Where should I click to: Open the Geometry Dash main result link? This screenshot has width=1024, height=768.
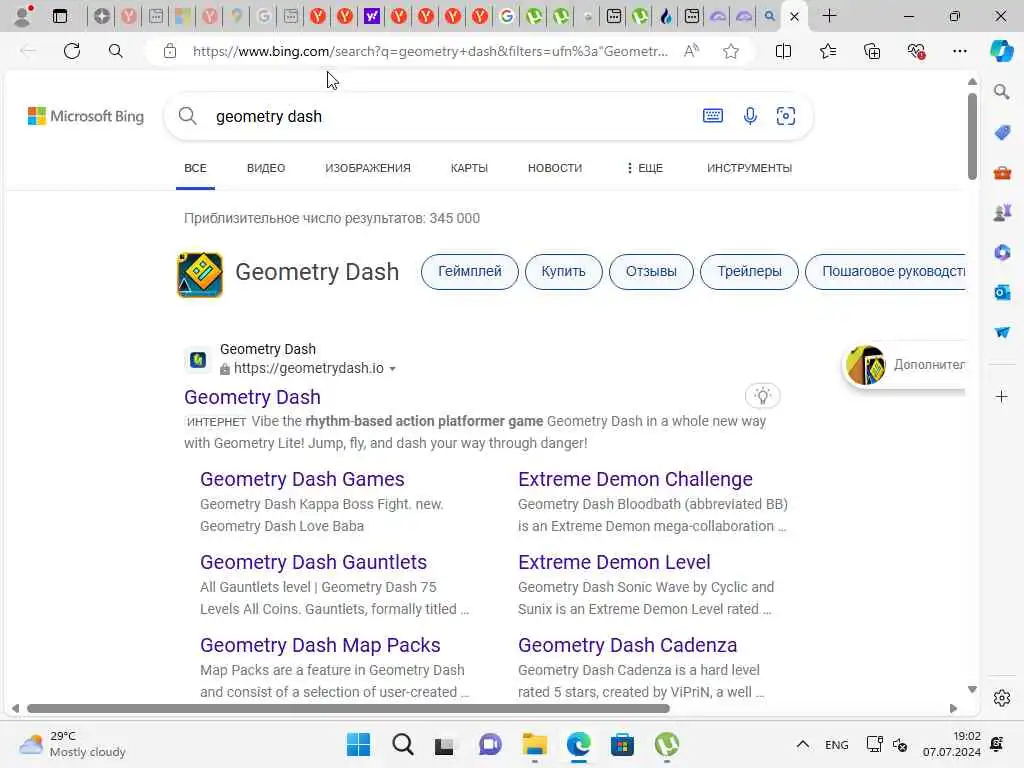point(252,397)
